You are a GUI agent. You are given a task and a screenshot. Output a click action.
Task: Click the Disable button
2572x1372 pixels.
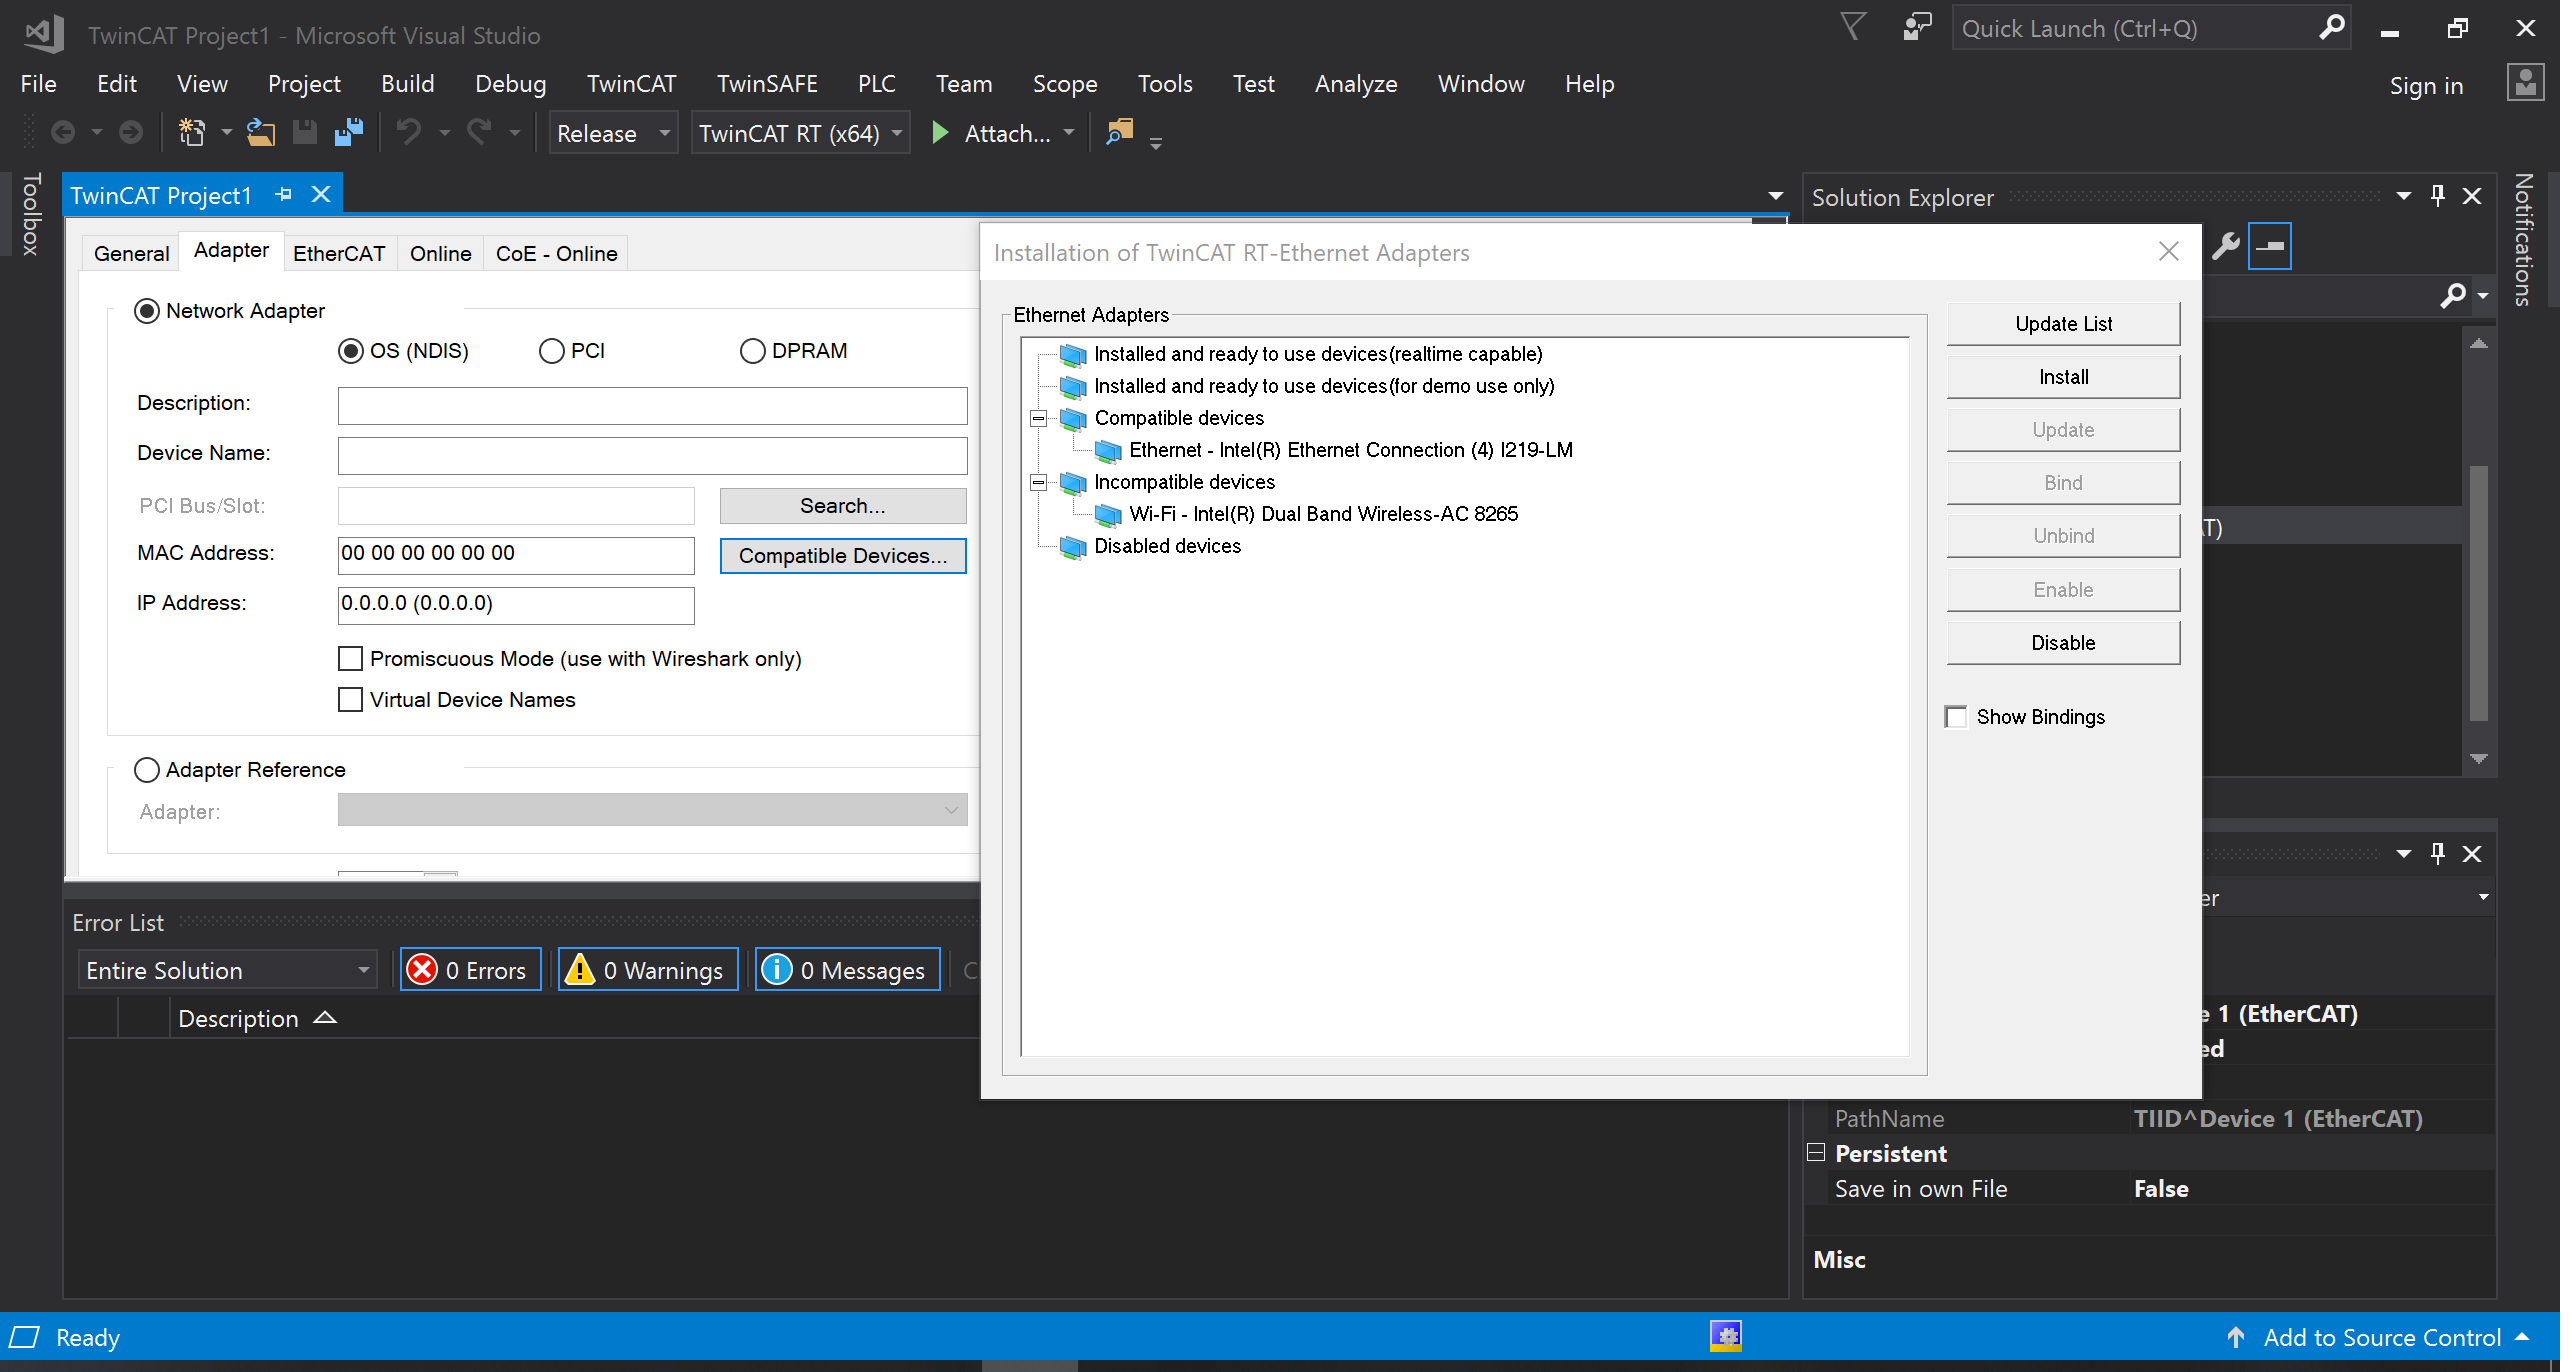point(2063,643)
